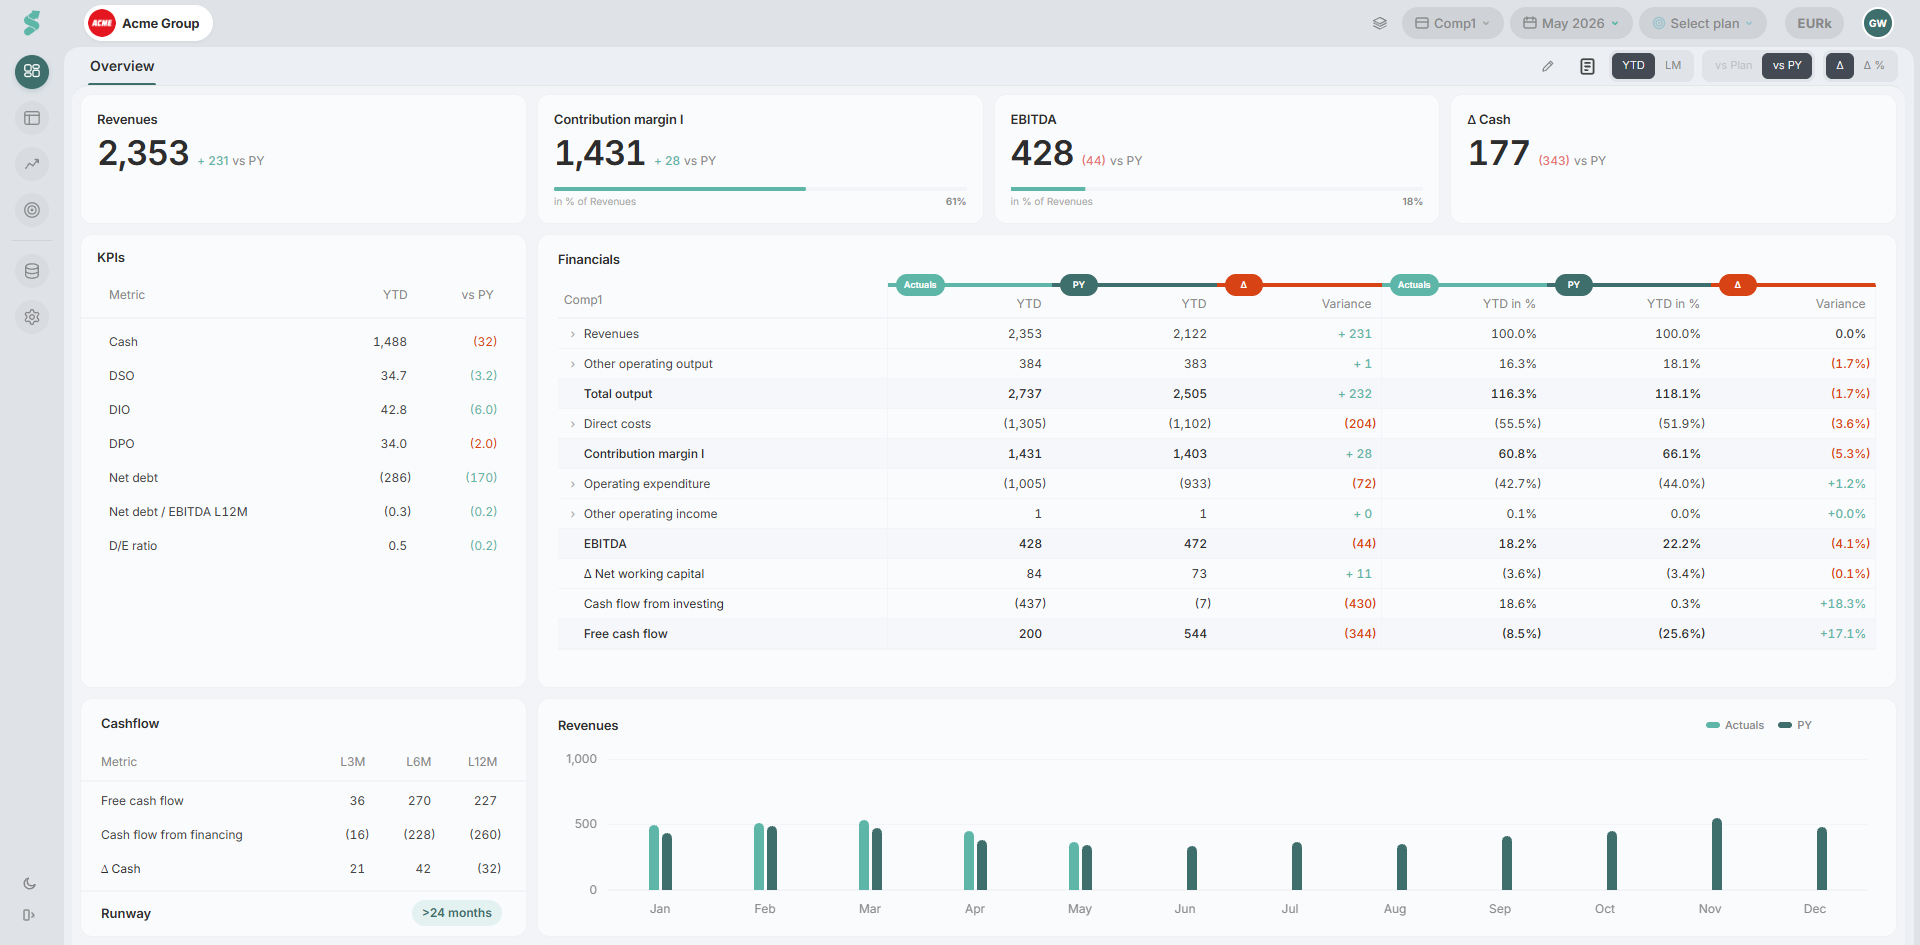The width and height of the screenshot is (1920, 945).
Task: Switch to the LM toggle
Action: [1673, 66]
